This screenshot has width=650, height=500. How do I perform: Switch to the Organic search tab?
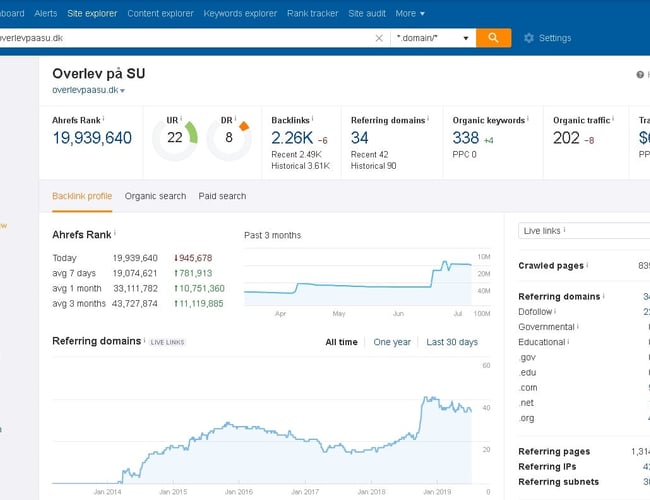pos(155,196)
